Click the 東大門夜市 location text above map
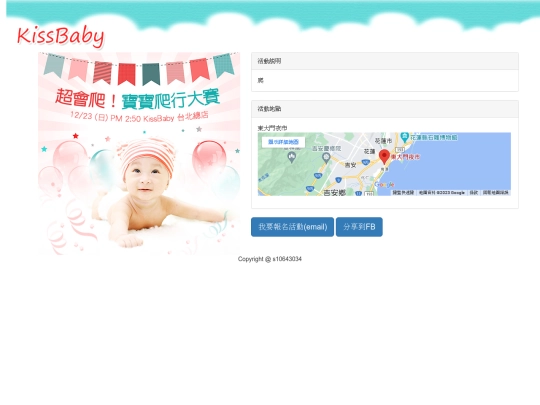 pyautogui.click(x=272, y=128)
